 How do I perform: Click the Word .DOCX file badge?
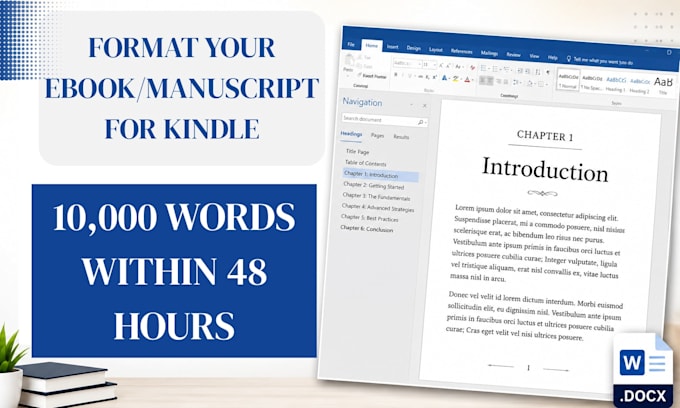[643, 371]
